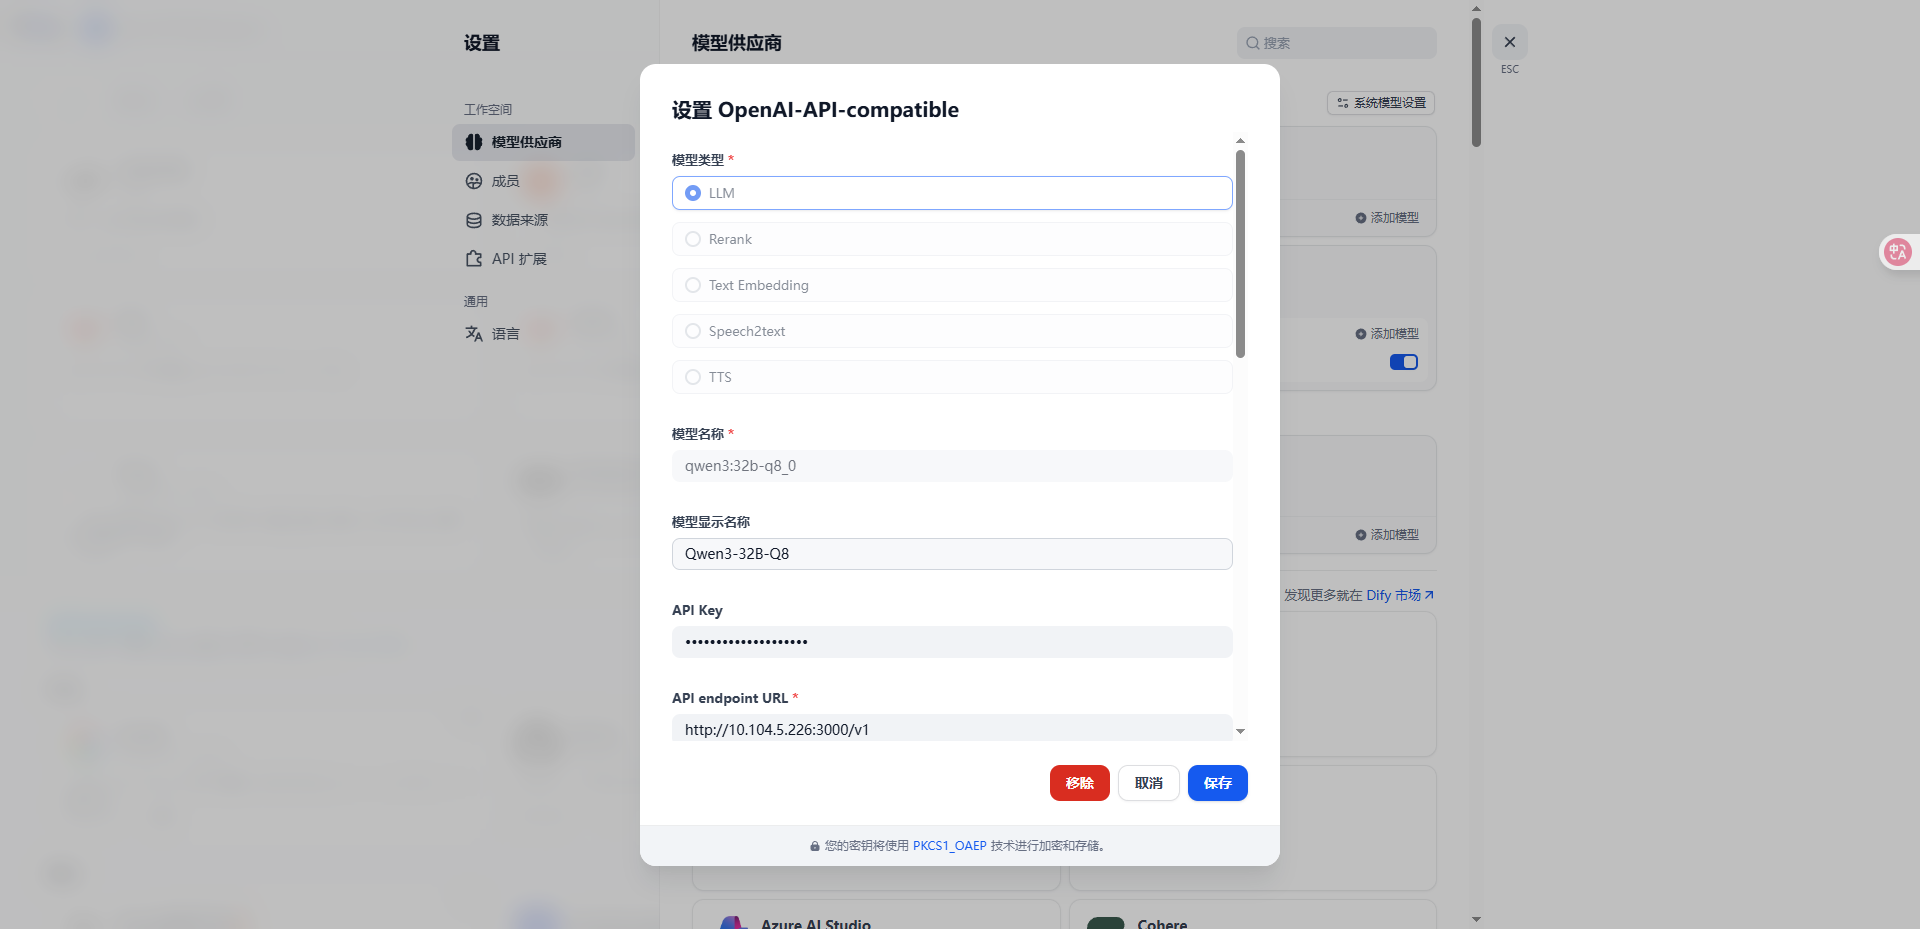Click the API extension puzzle icon

(x=474, y=259)
